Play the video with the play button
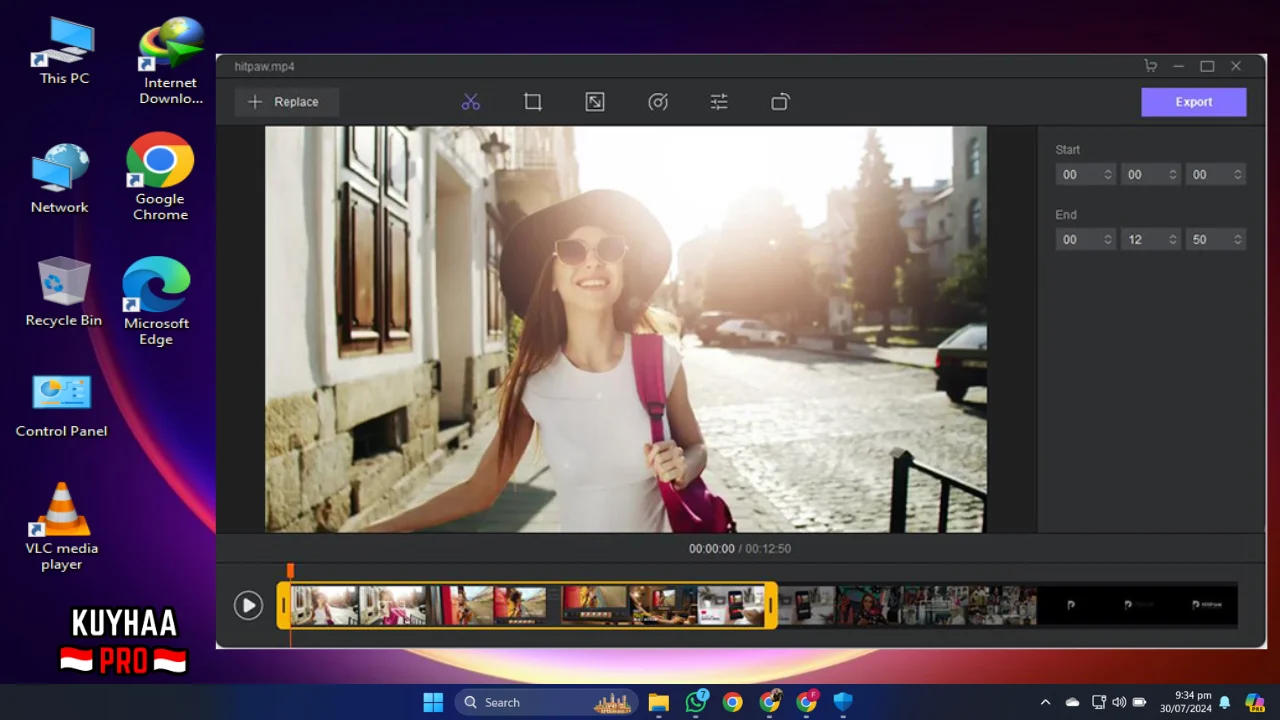Screen dimensions: 1280x720 point(248,605)
